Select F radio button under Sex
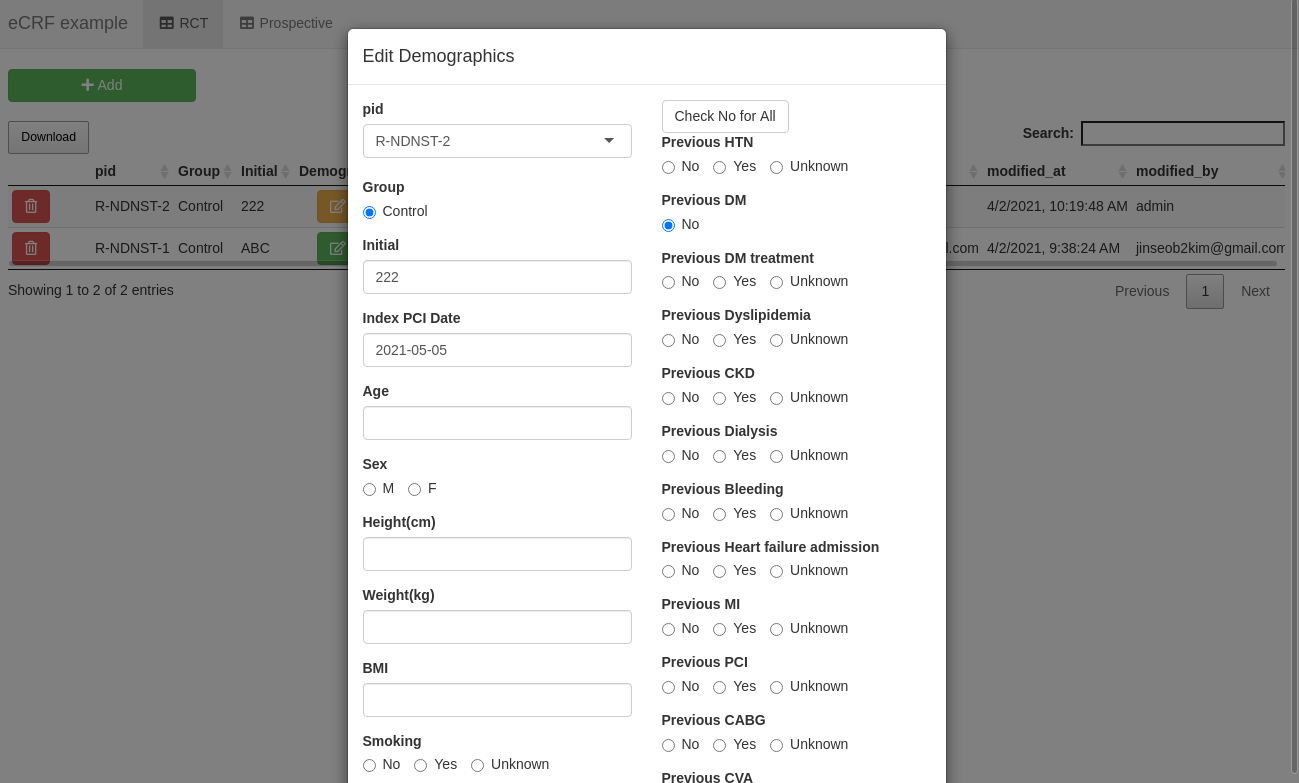1299x783 pixels. (414, 489)
